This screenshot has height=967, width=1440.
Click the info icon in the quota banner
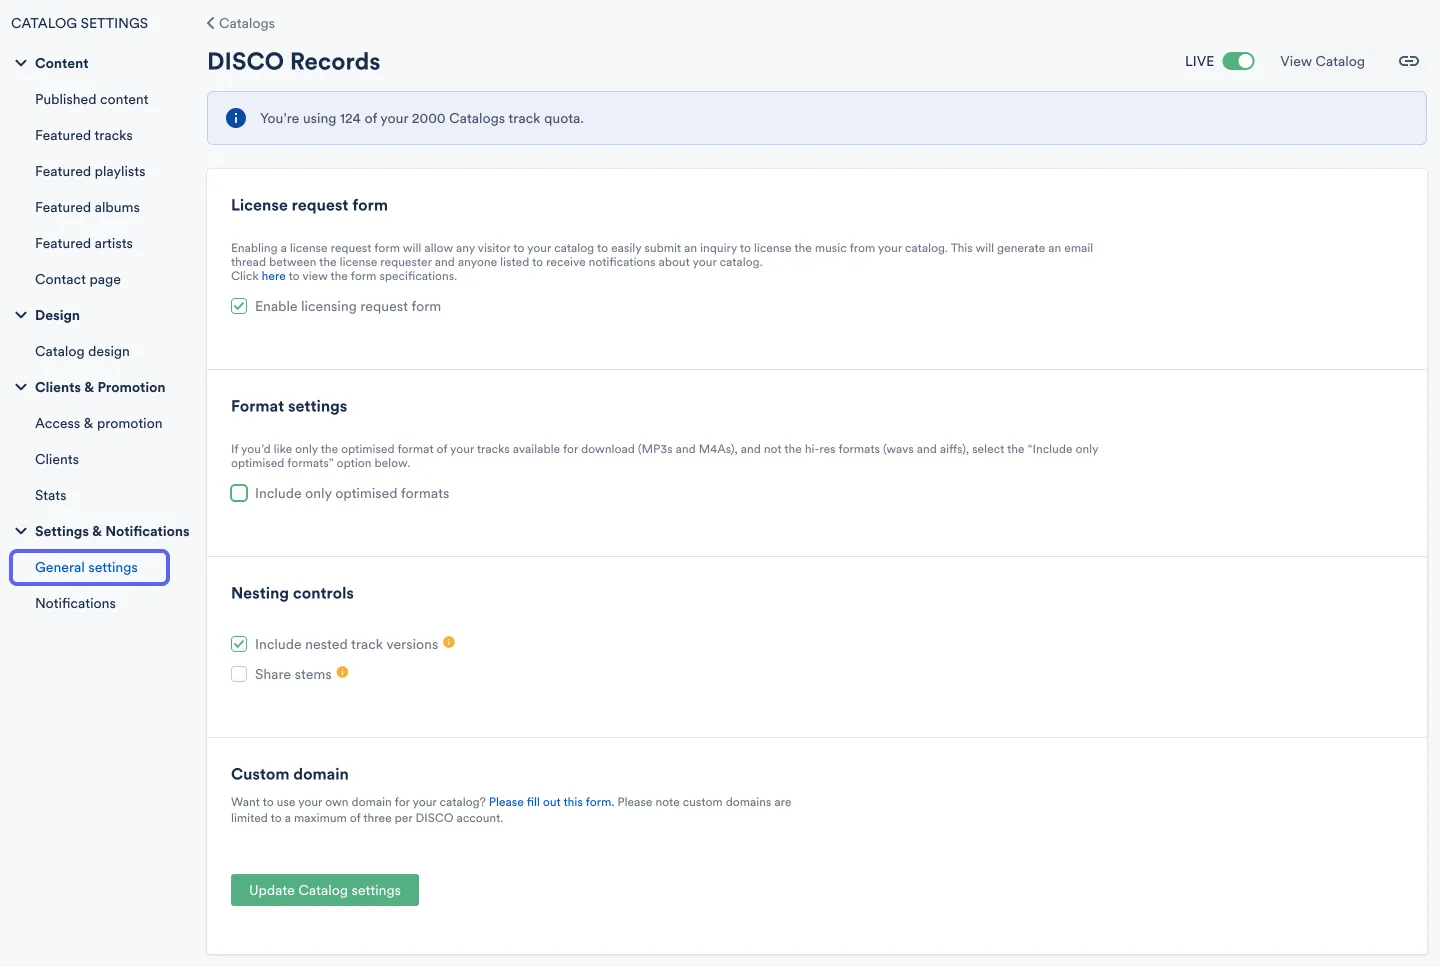coord(236,118)
